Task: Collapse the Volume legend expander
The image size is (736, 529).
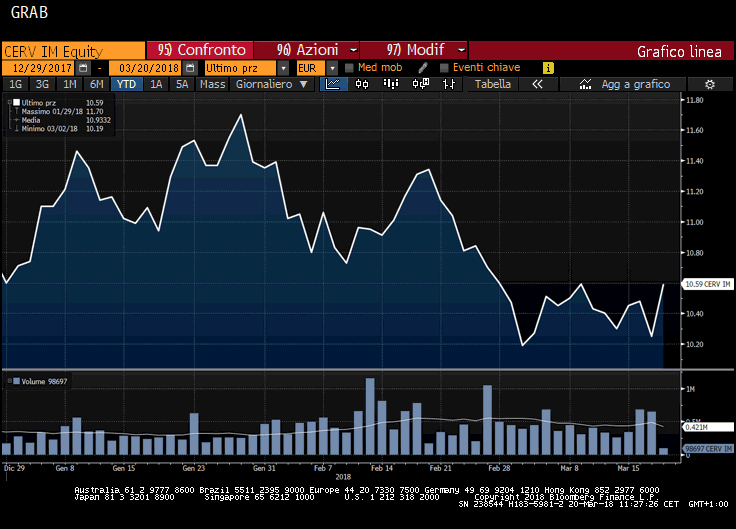Action: pyautogui.click(x=9, y=381)
